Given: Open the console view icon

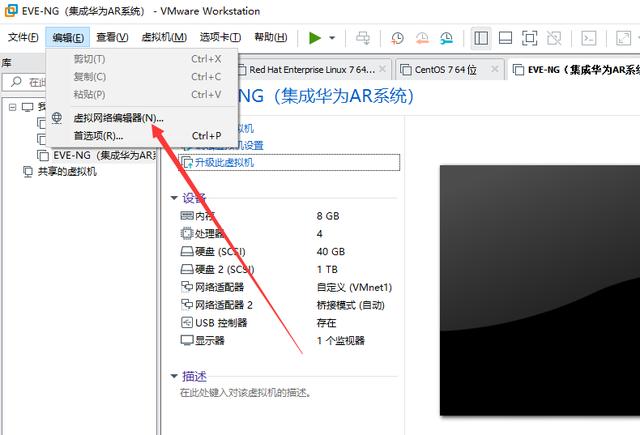Looking at the screenshot, I should 589,38.
